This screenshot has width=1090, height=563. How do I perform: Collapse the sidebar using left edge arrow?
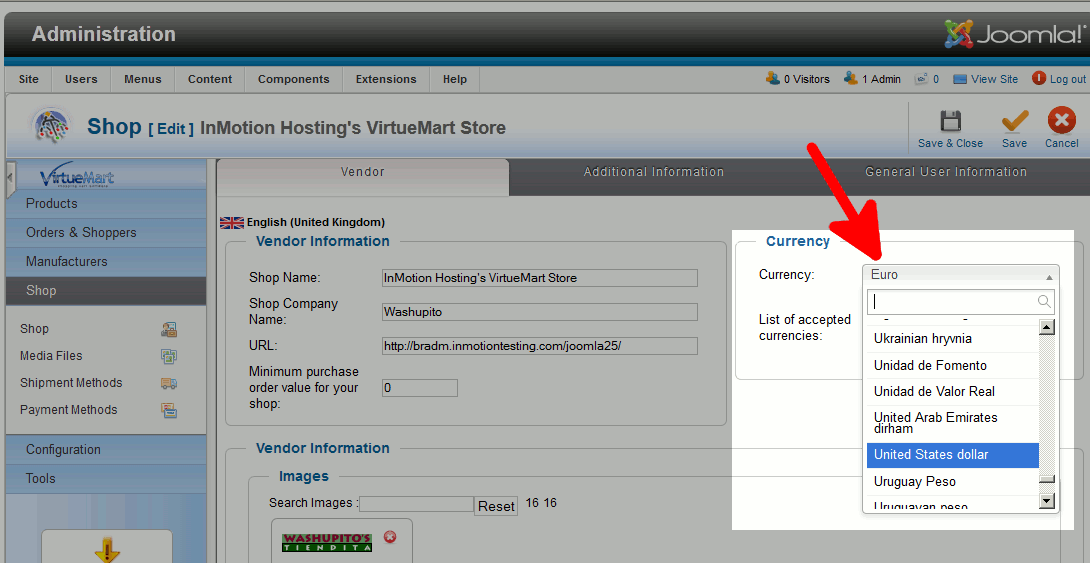10,177
